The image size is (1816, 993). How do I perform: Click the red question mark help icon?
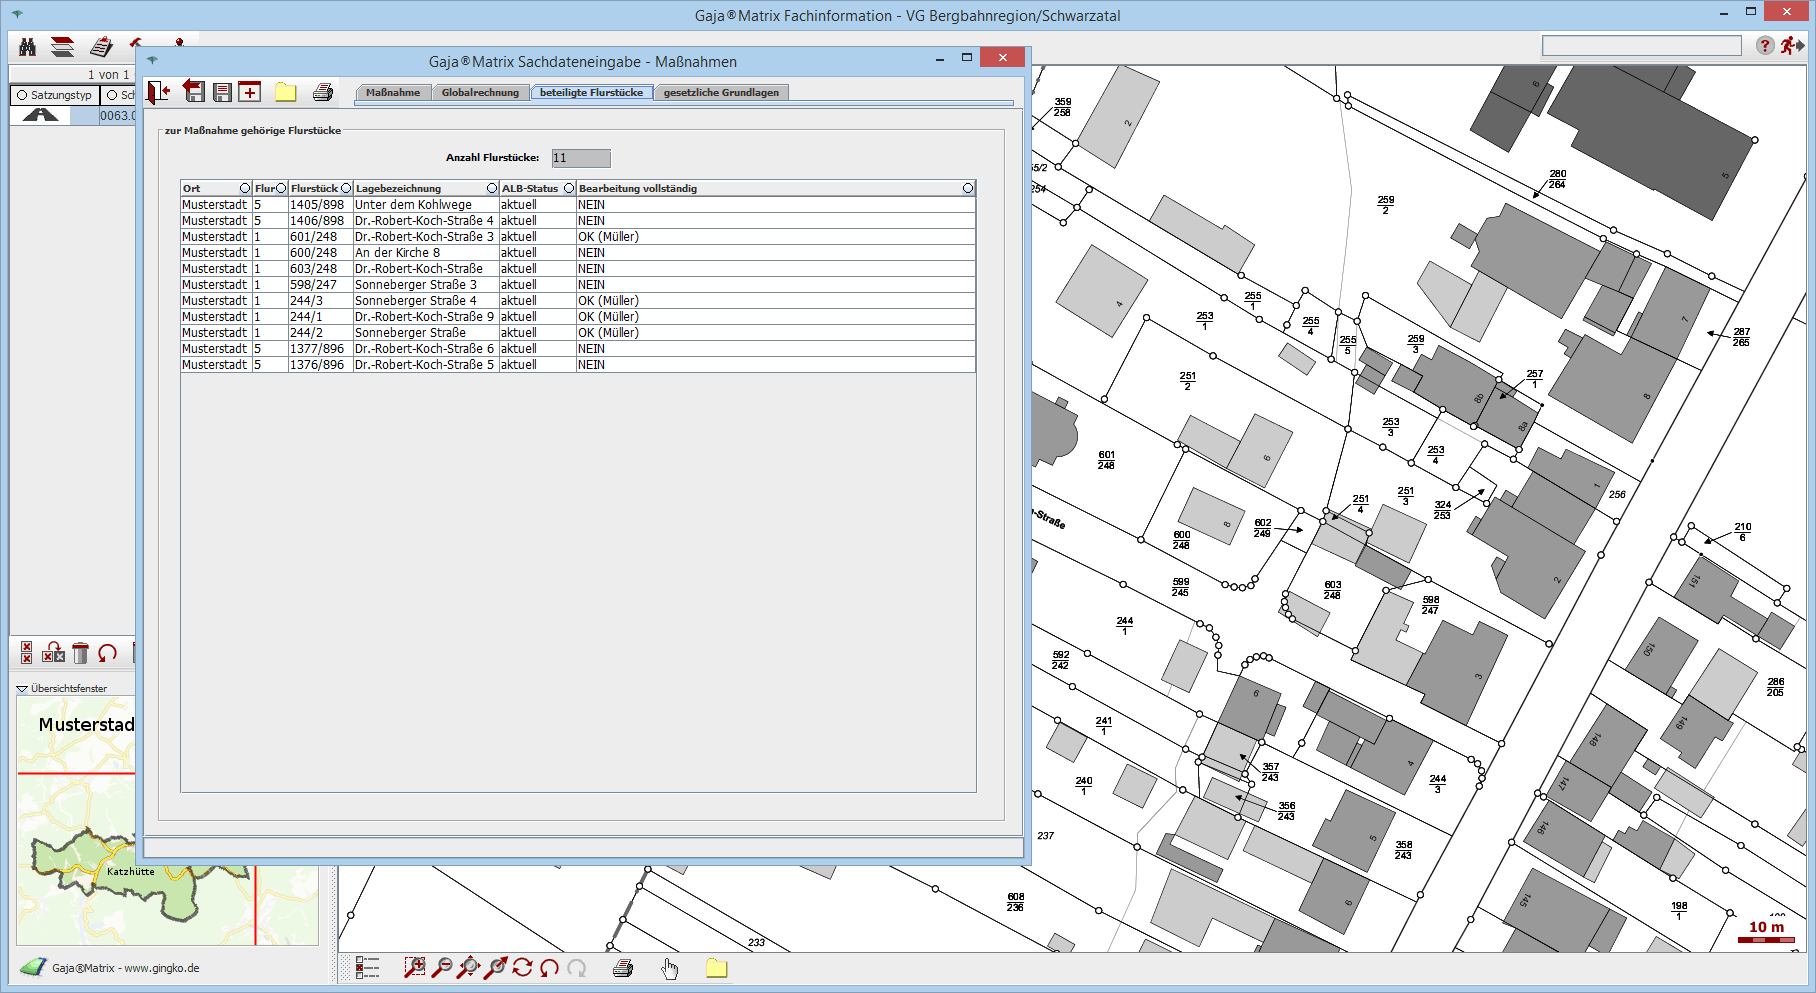[1765, 46]
